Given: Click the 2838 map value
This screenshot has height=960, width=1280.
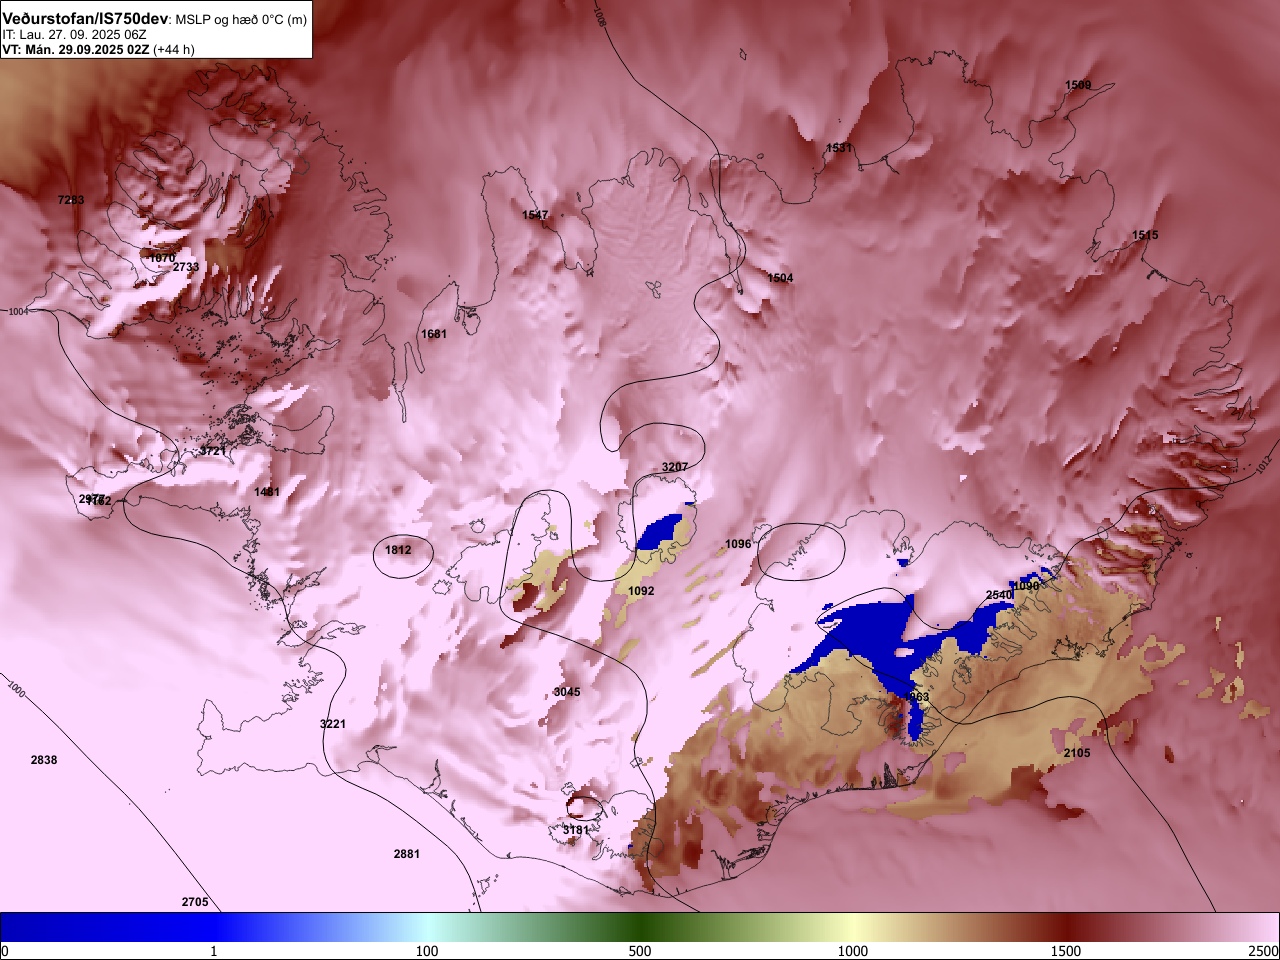Looking at the screenshot, I should (44, 760).
